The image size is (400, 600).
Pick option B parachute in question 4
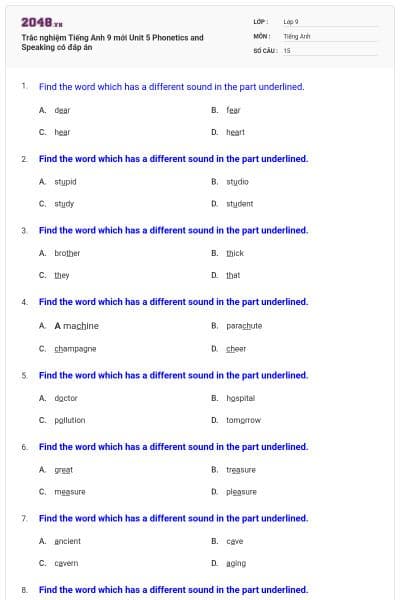[244, 326]
